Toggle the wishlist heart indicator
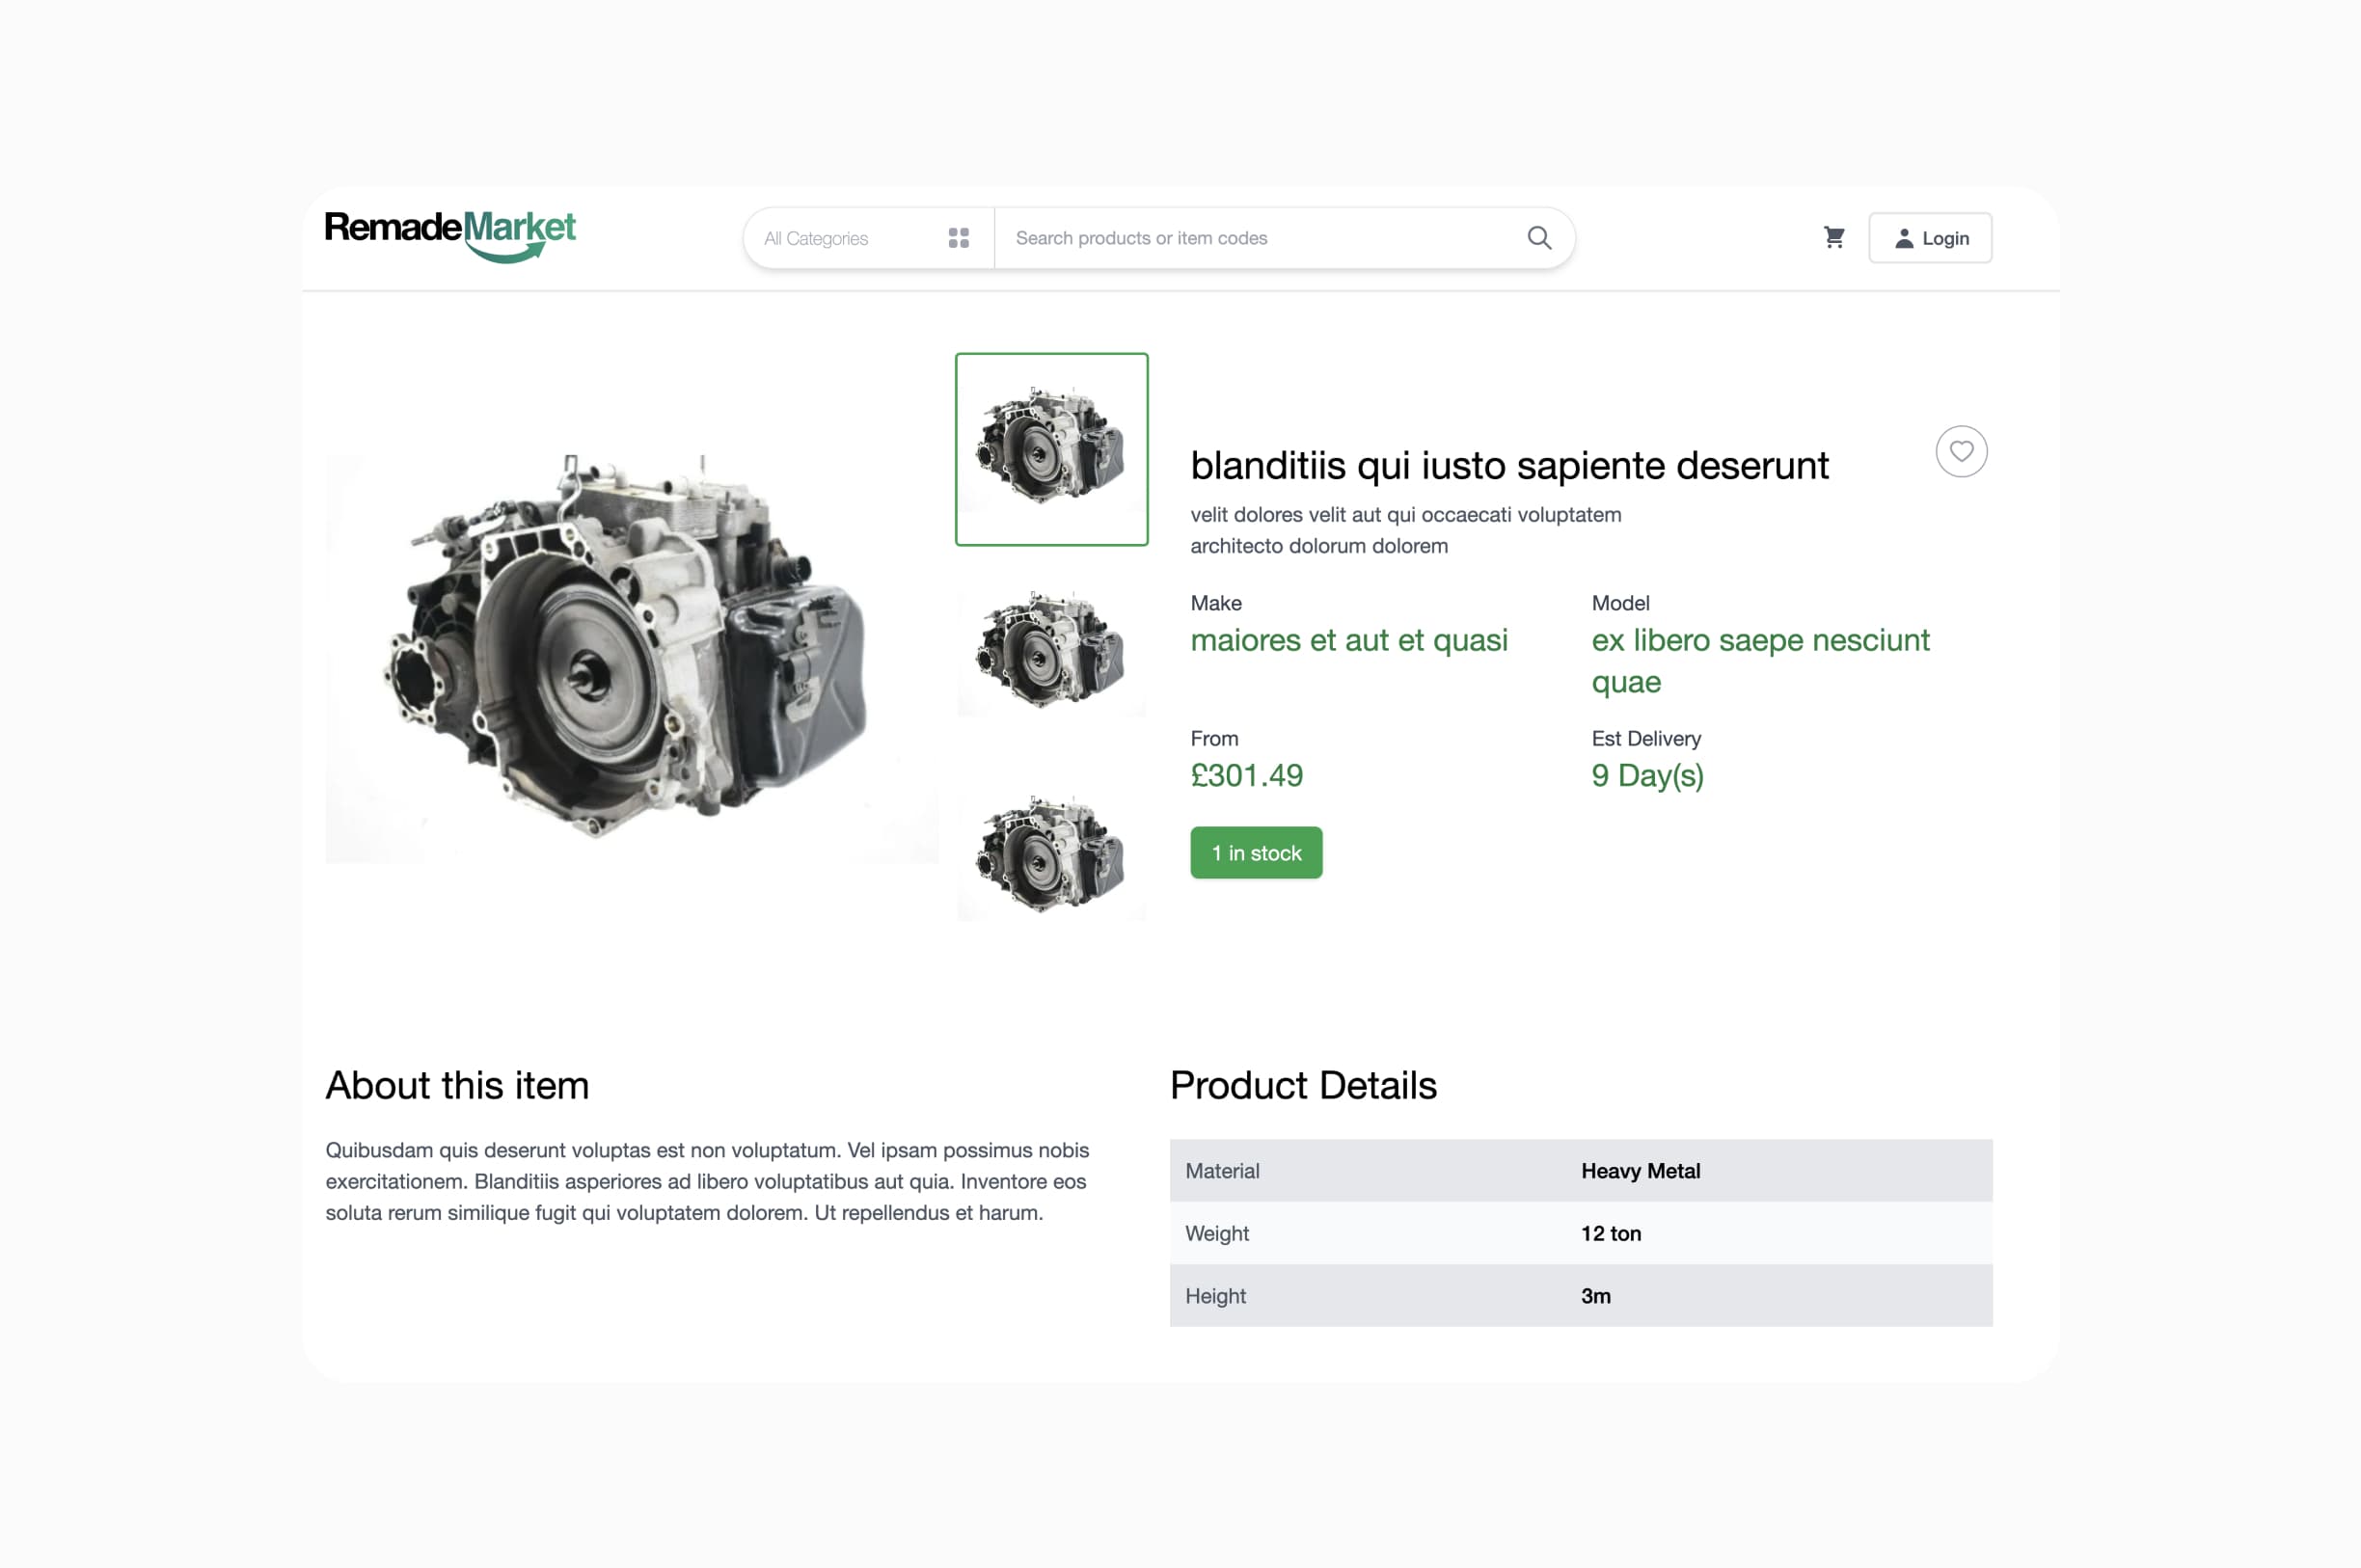This screenshot has height=1568, width=2361. point(1960,451)
